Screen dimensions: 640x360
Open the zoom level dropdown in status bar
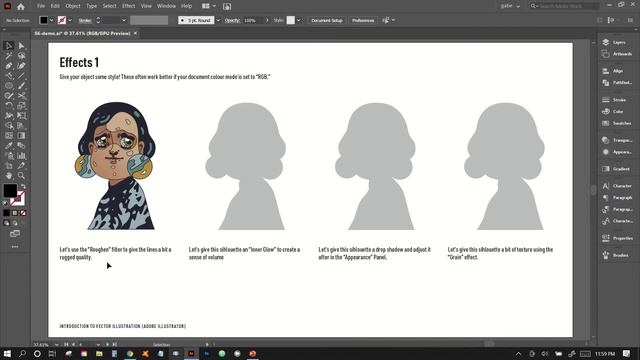56,344
